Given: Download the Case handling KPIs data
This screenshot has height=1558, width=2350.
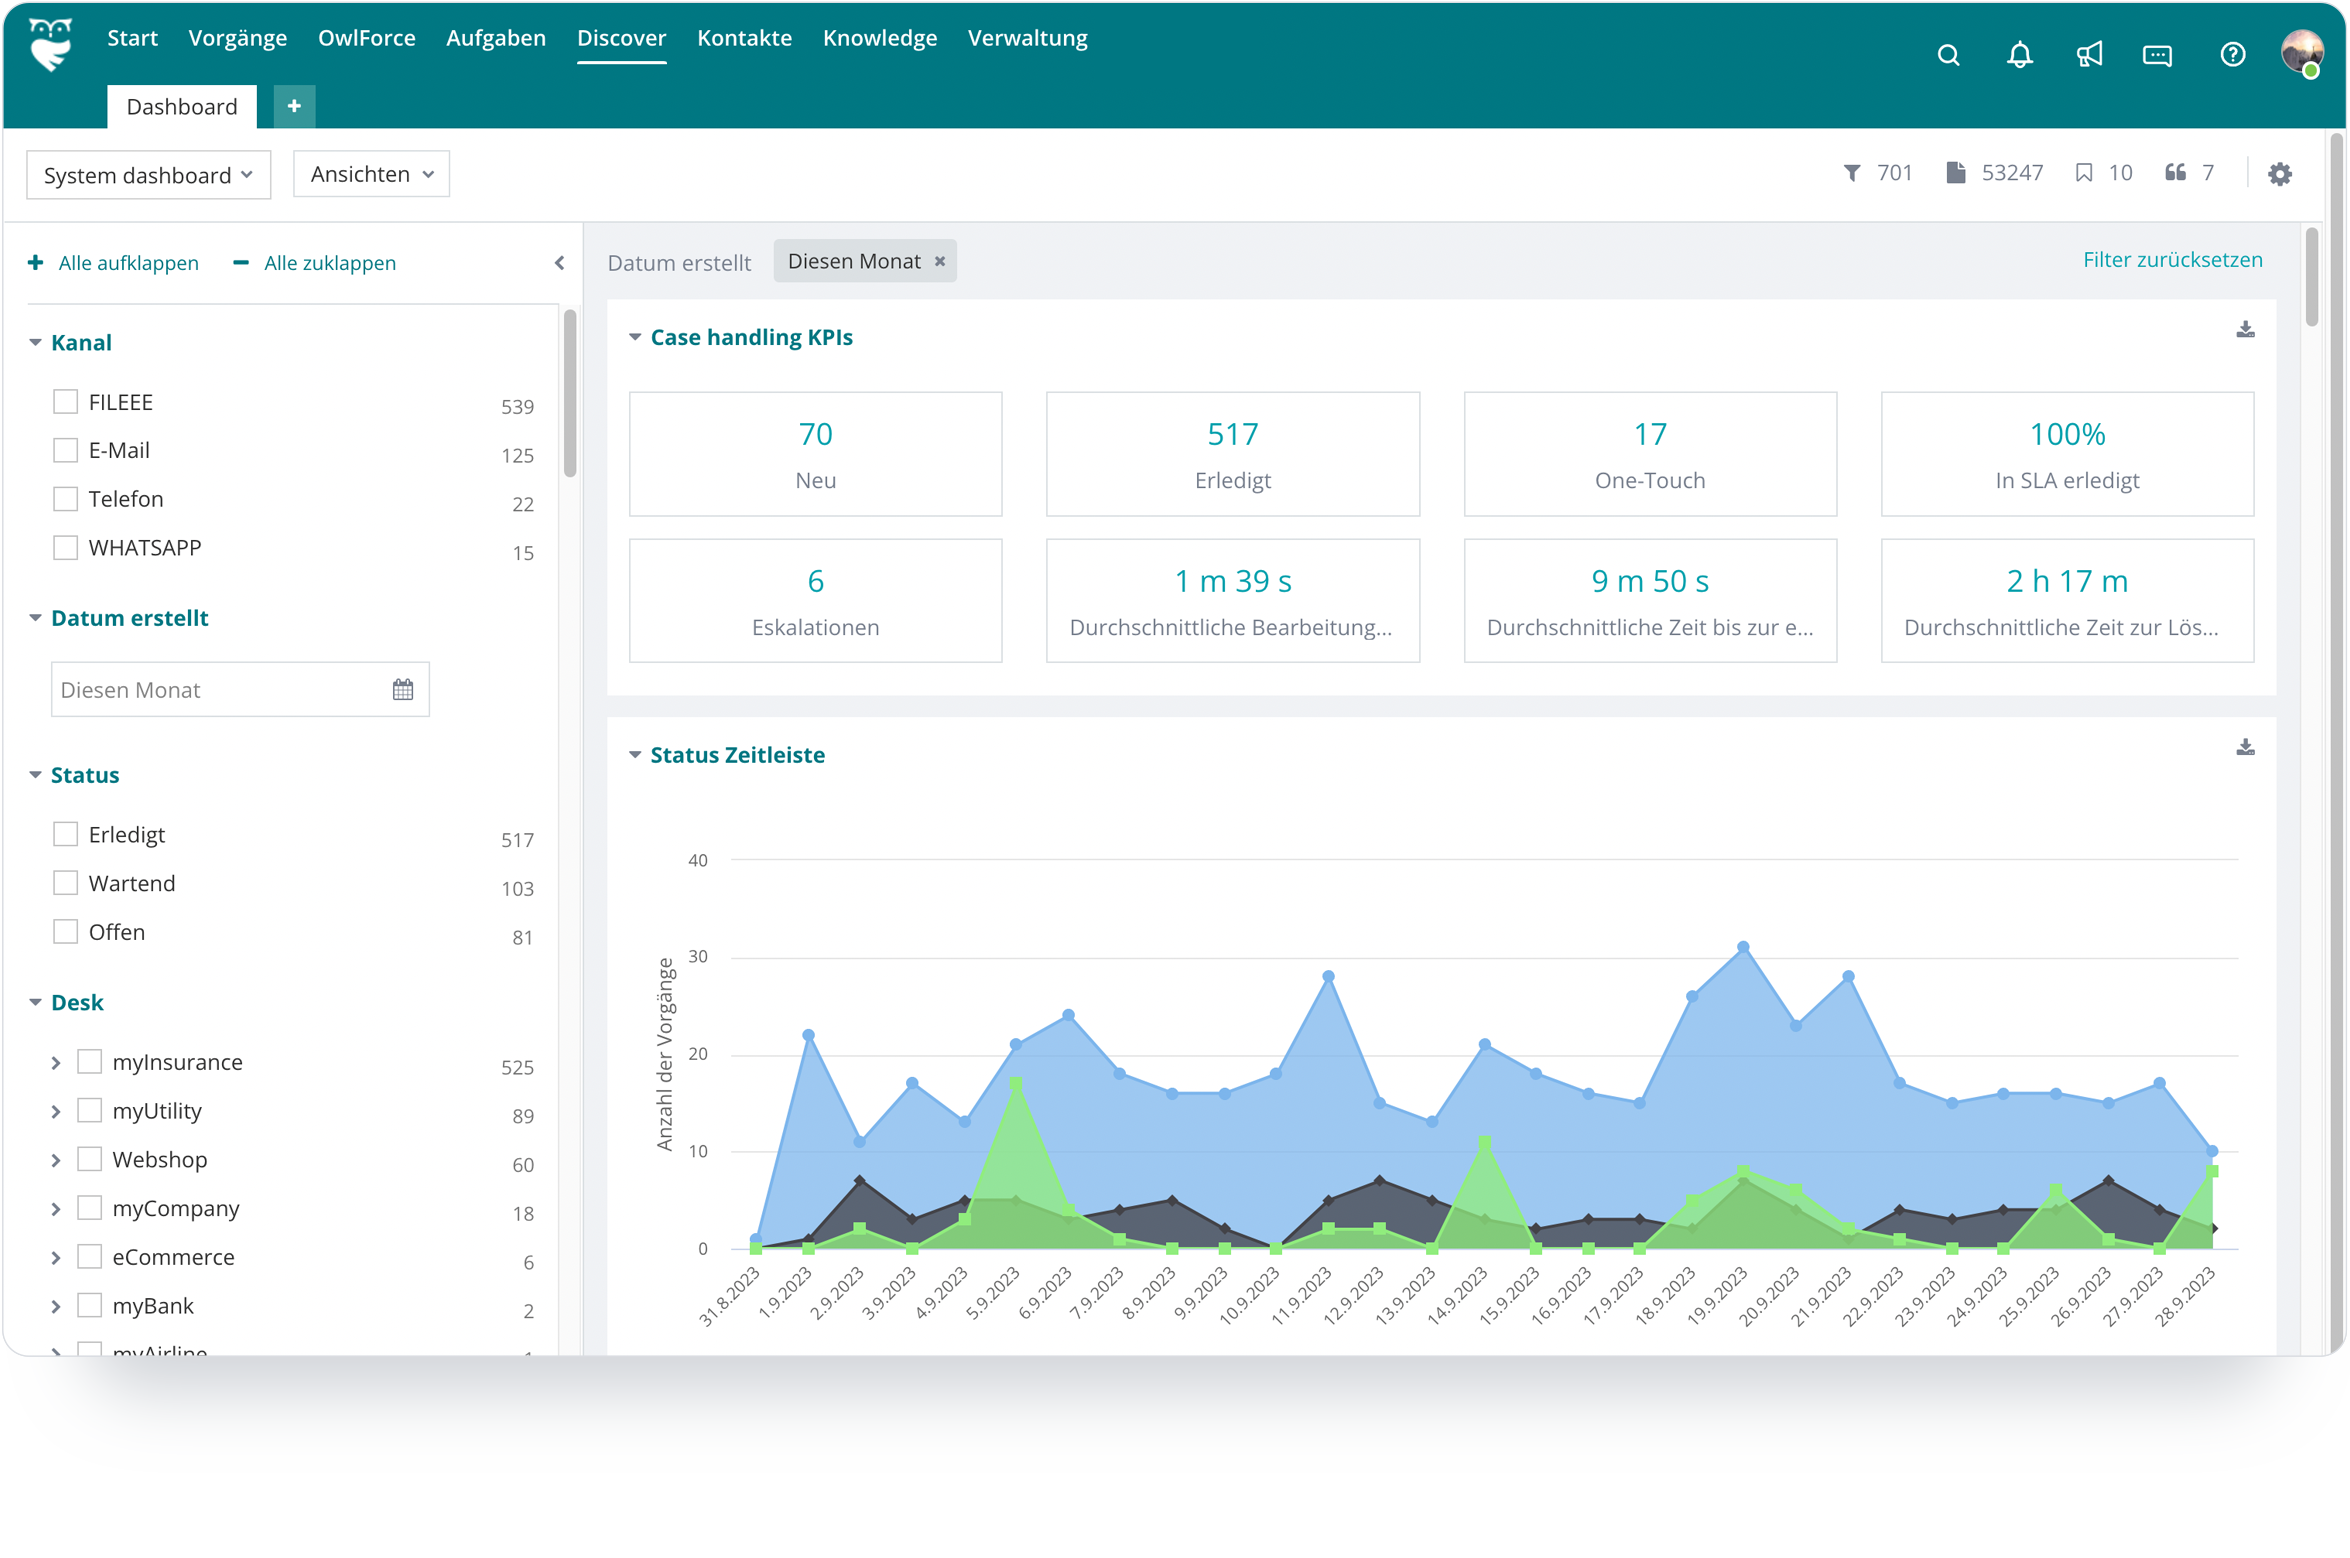Looking at the screenshot, I should click(2245, 330).
